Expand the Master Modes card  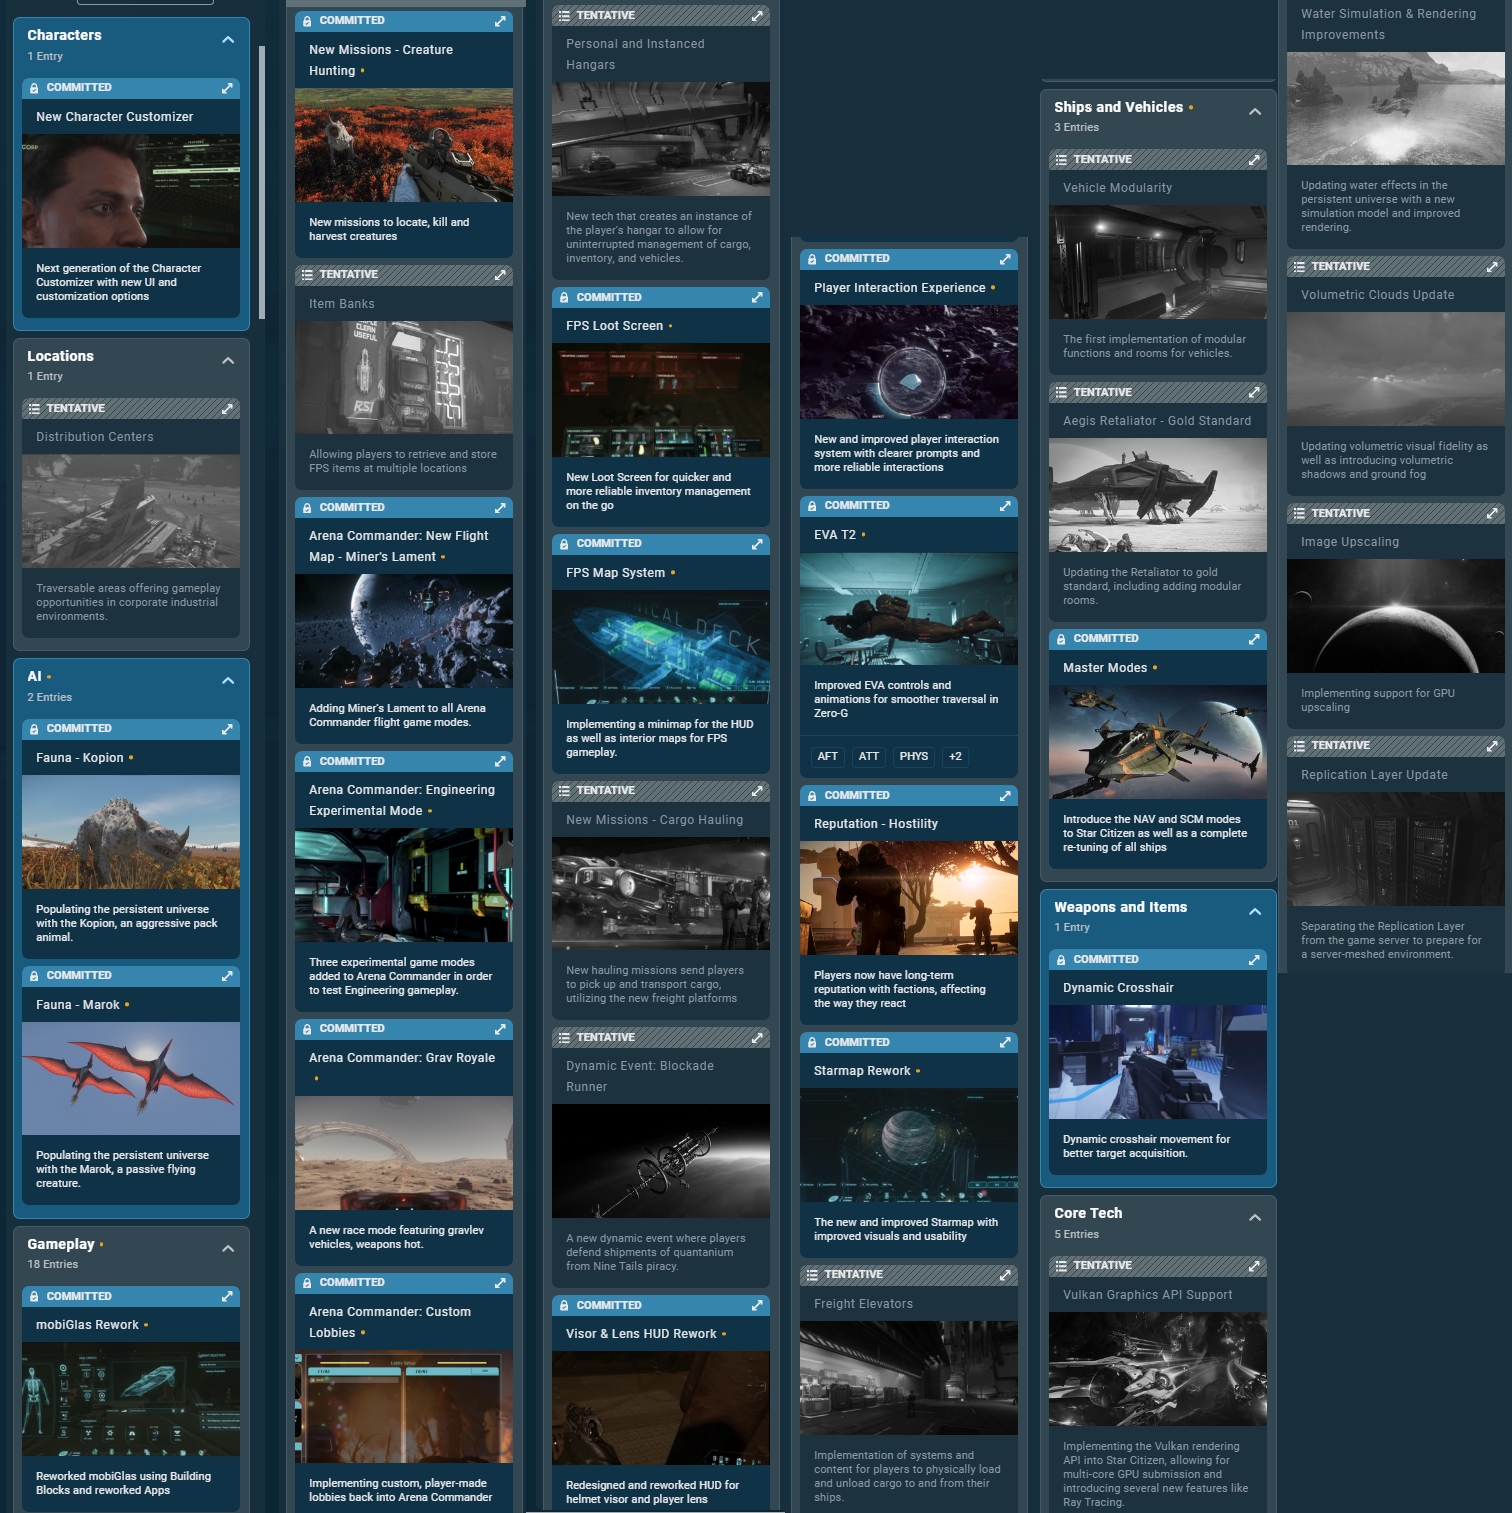1254,639
